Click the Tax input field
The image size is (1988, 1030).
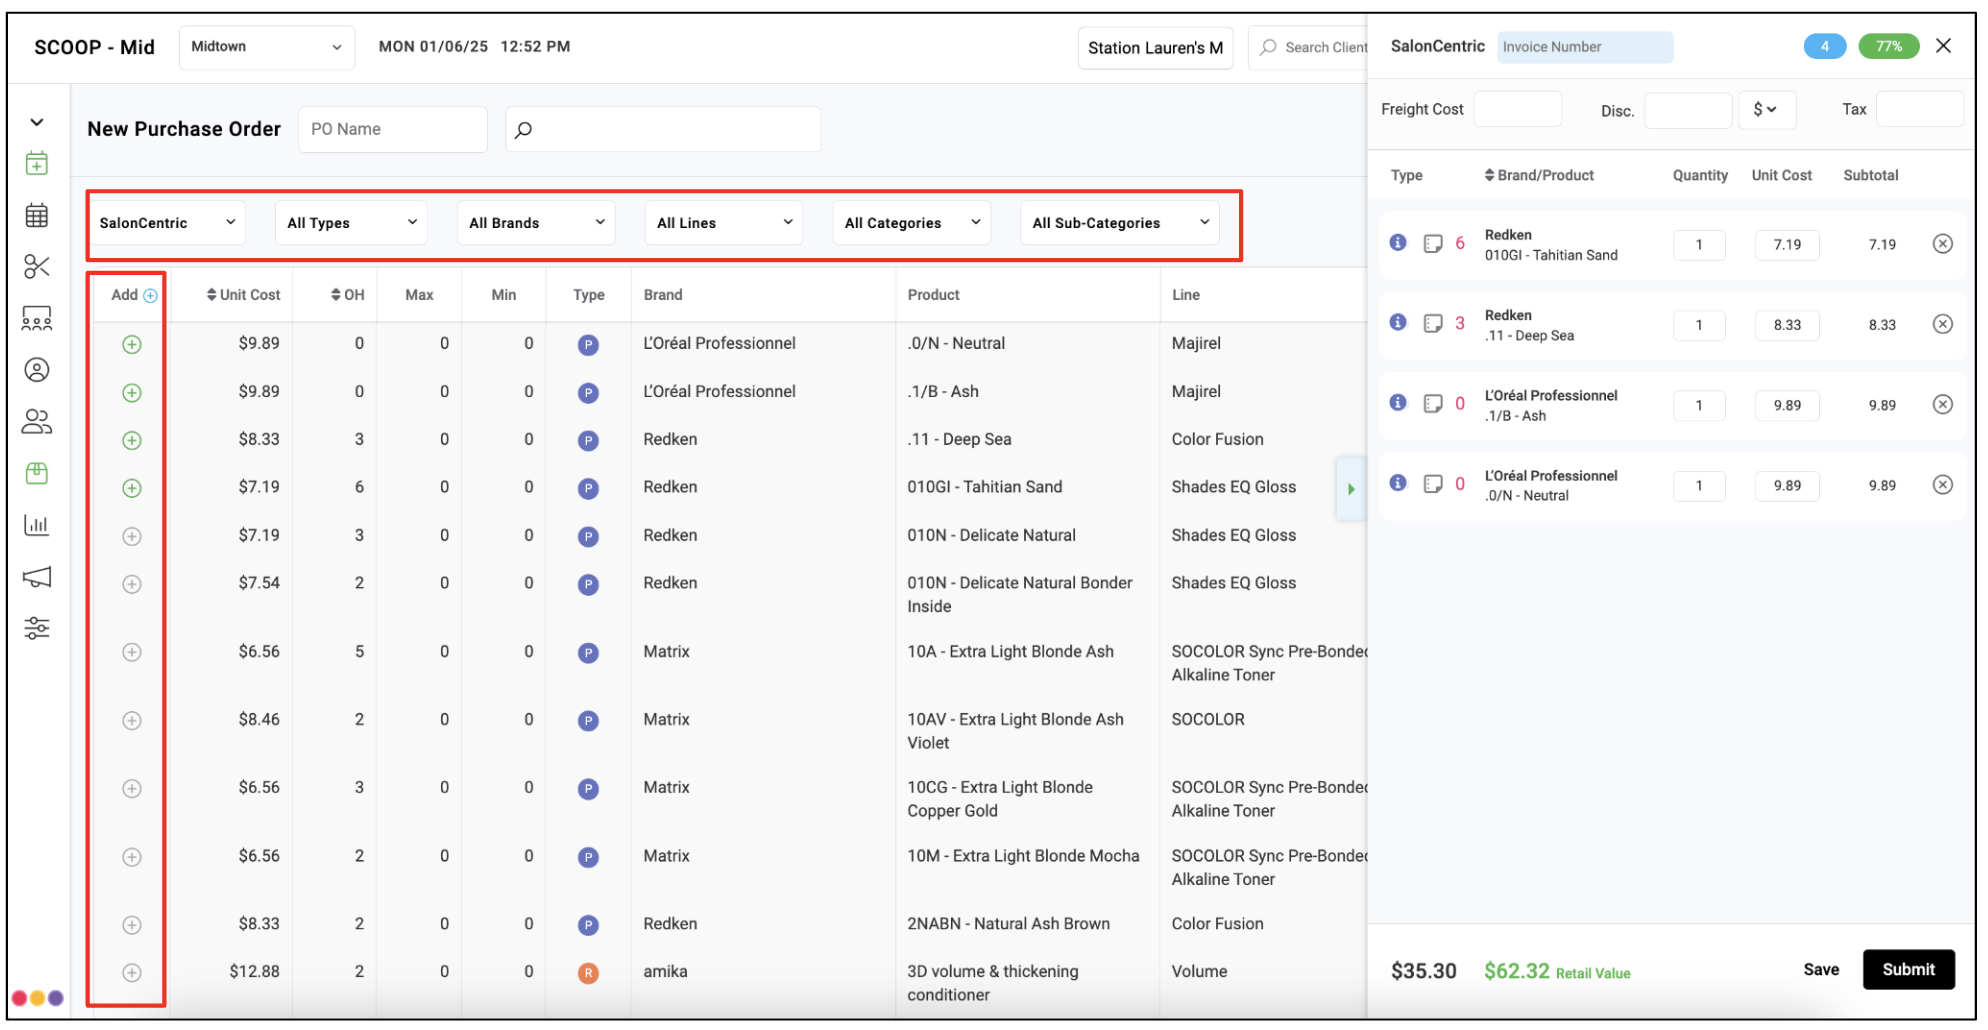[1921, 110]
